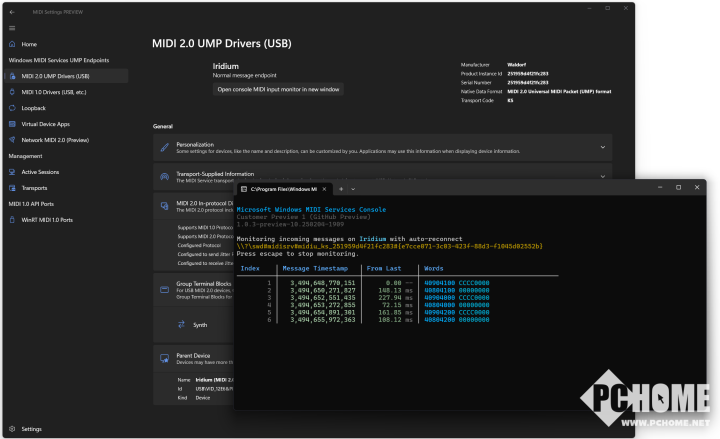Open Home page label
The height and width of the screenshot is (439, 720).
pyautogui.click(x=29, y=45)
